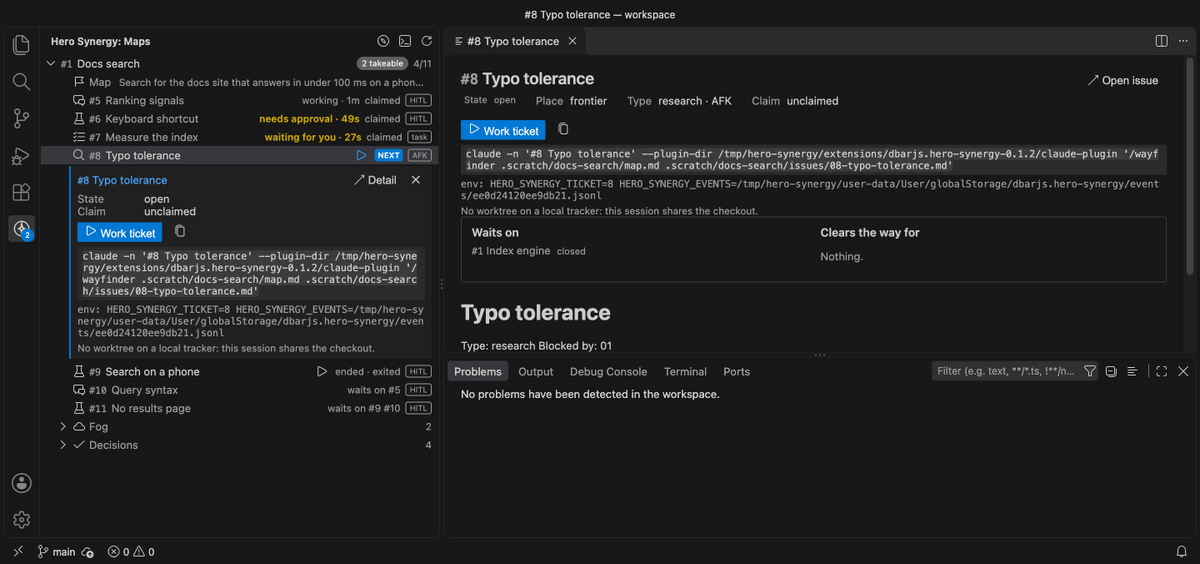Screen dimensions: 1200x564
Task: Refresh the Hero Synergy Maps view
Action: [427, 41]
